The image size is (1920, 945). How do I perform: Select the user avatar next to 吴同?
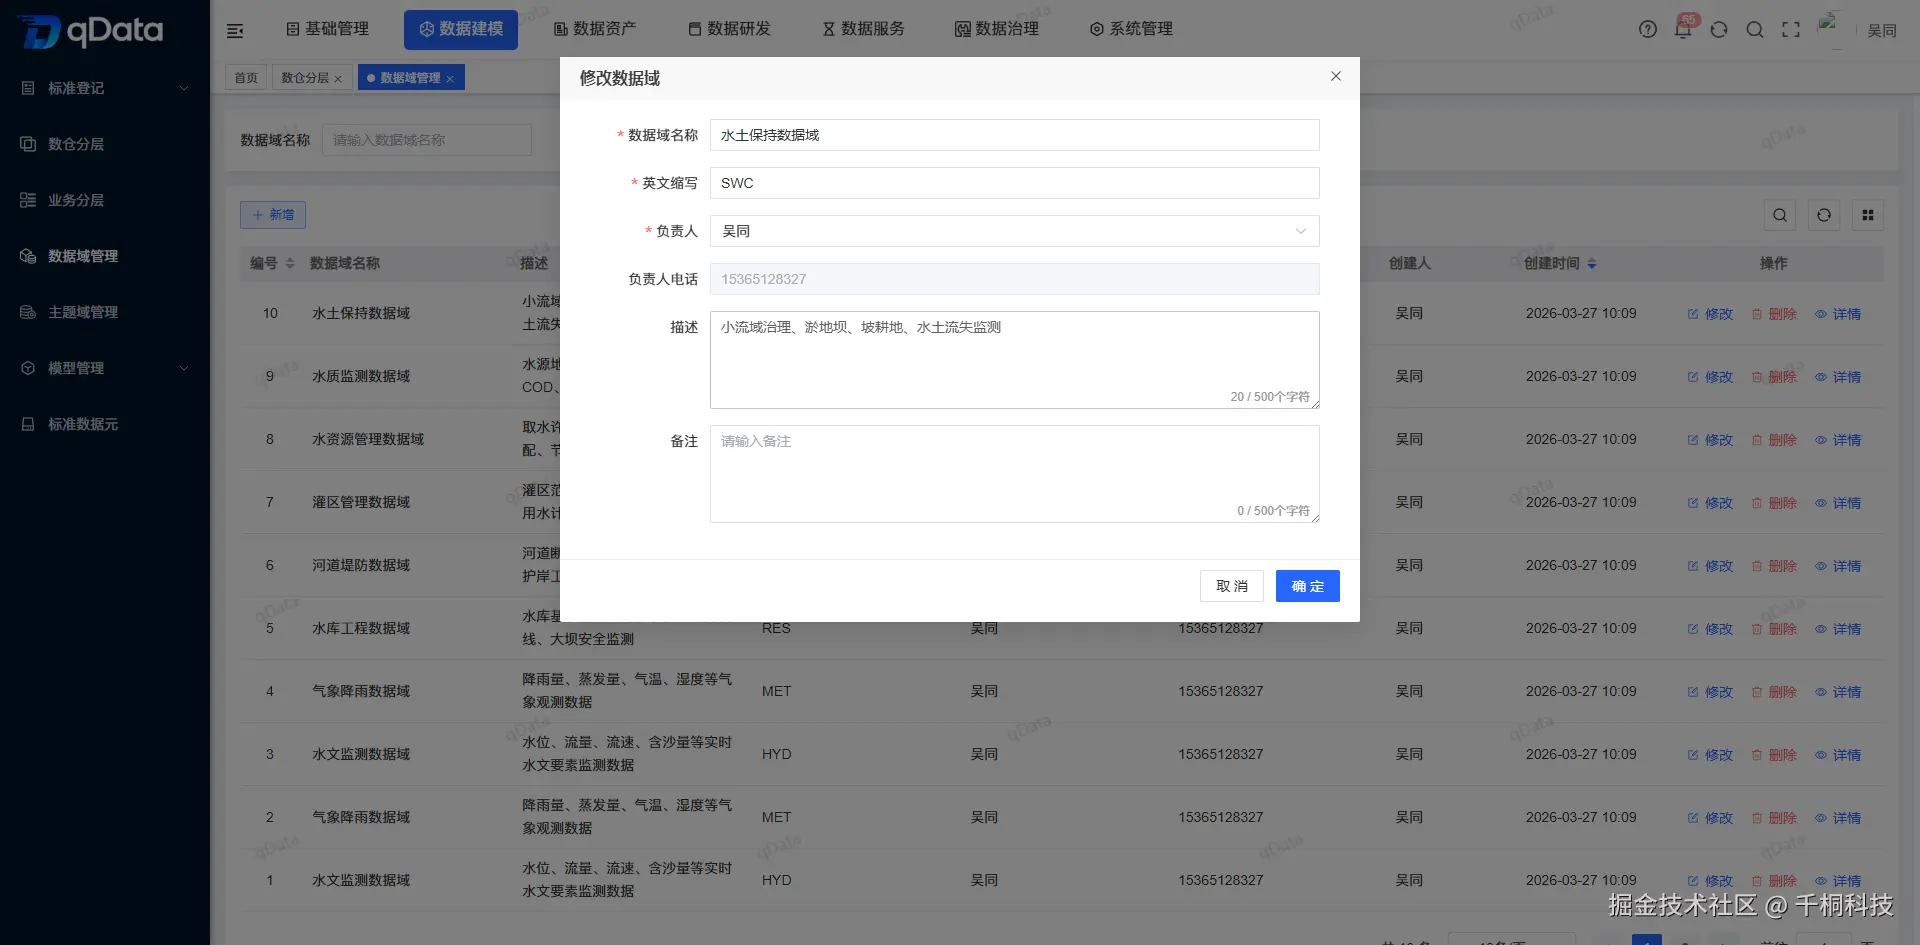(1833, 27)
